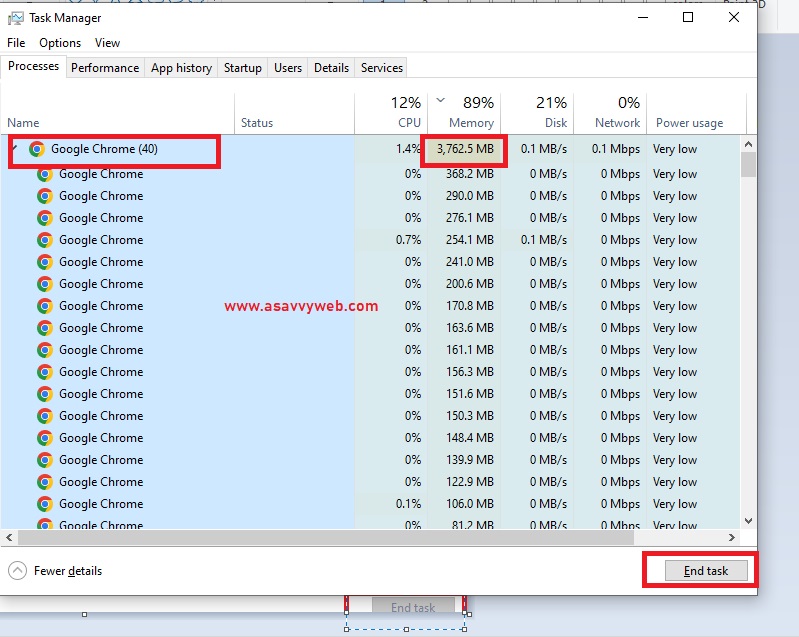Image resolution: width=799 pixels, height=637 pixels.
Task: Click the sort arrow above Memory column
Action: (441, 101)
